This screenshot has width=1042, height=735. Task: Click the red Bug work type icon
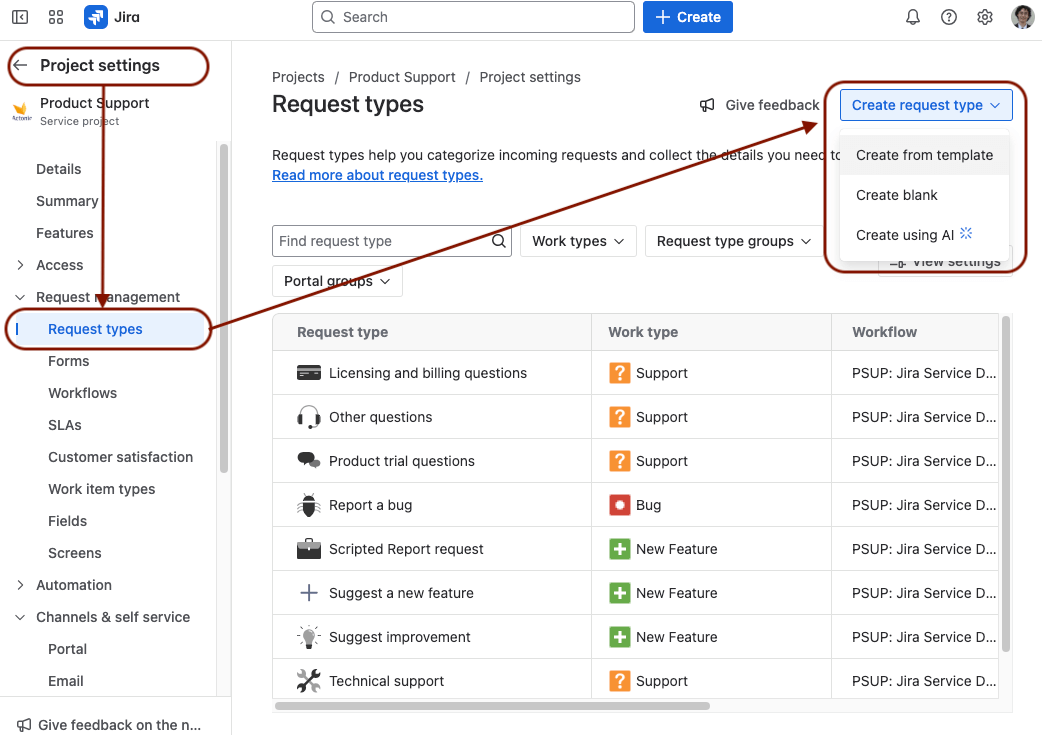click(619, 505)
